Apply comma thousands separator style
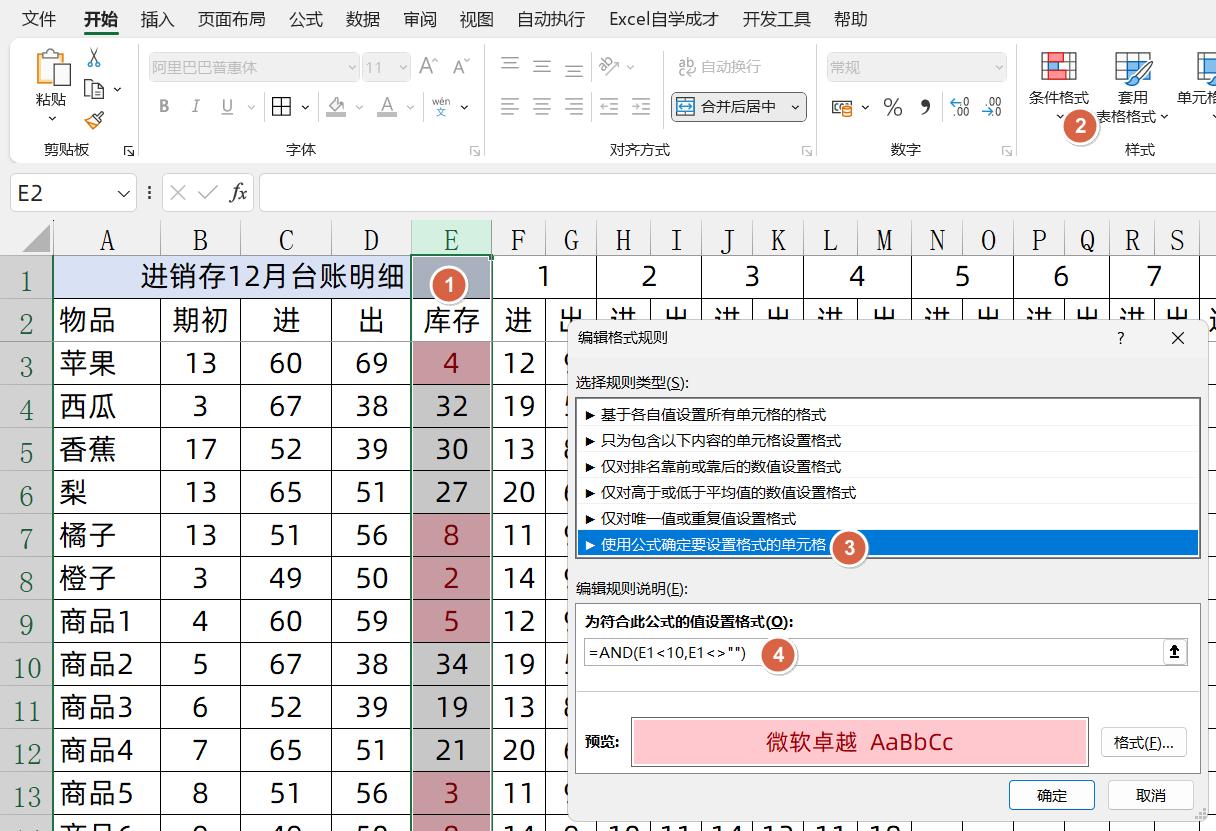The width and height of the screenshot is (1216, 831). [925, 107]
